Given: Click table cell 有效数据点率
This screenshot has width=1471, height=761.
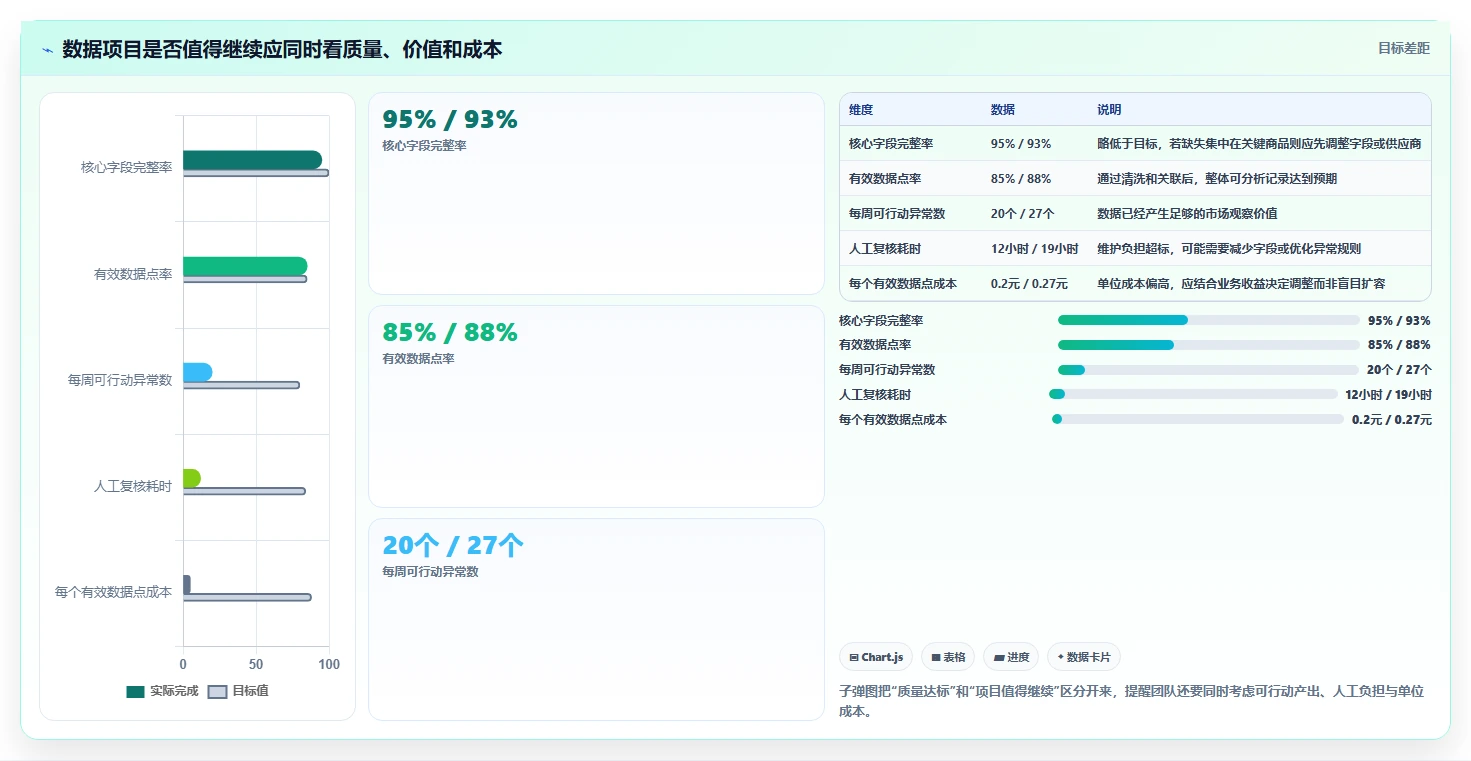Looking at the screenshot, I should [x=885, y=179].
